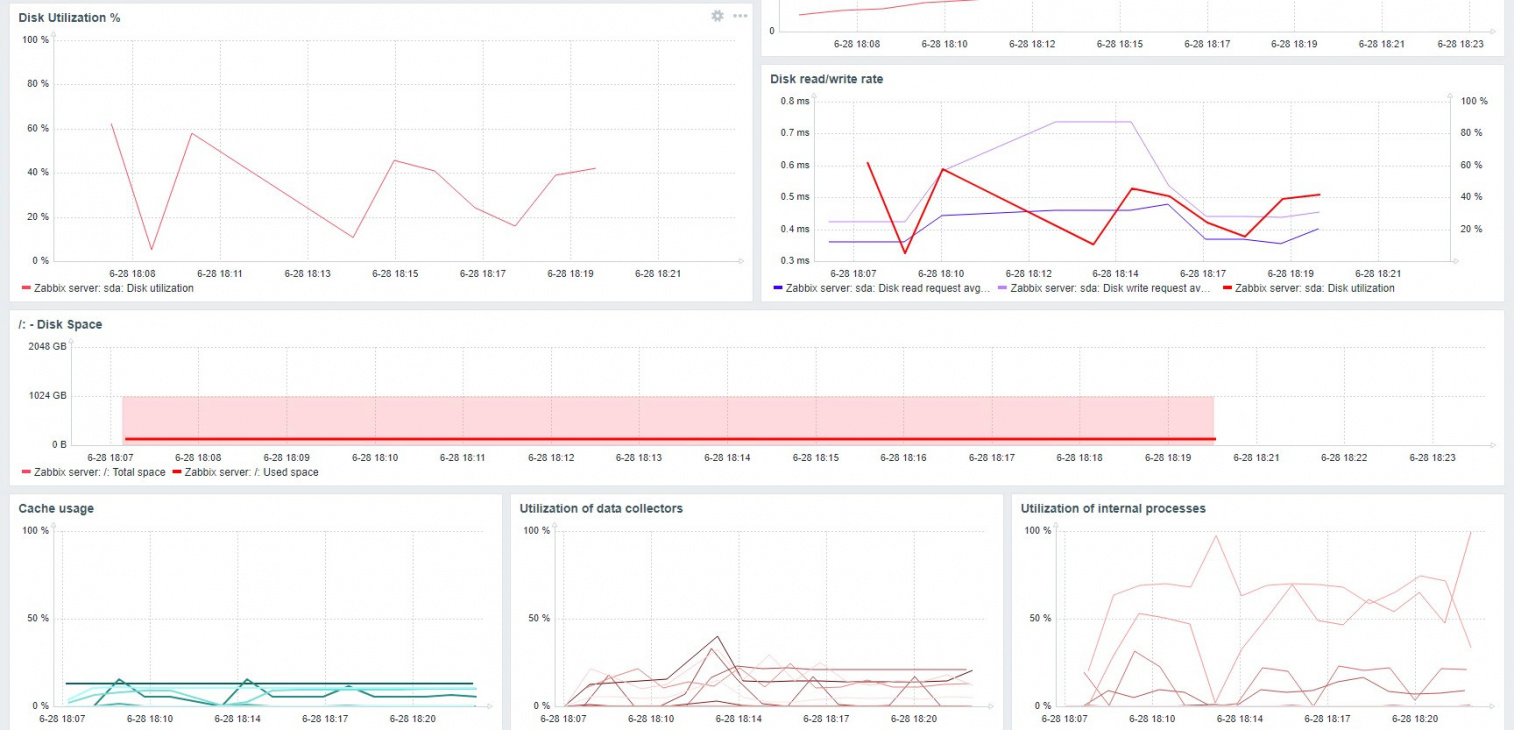The width and height of the screenshot is (1514, 730).
Task: Click the Disk read request avg legend entry
Action: pos(888,288)
